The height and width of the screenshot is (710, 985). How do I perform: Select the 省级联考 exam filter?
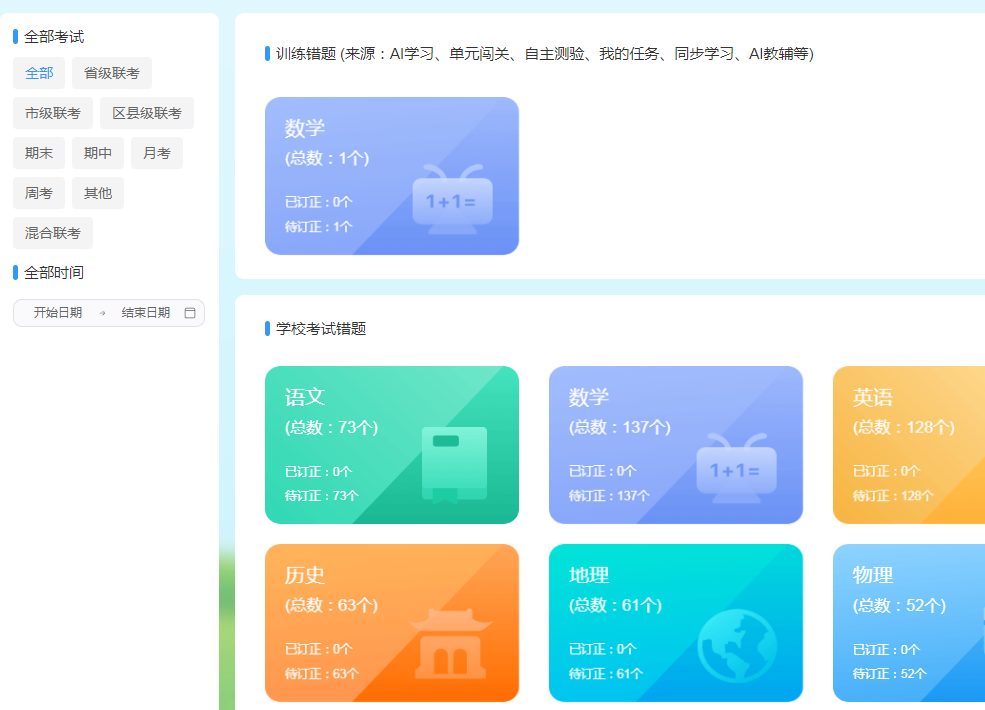pyautogui.click(x=111, y=73)
